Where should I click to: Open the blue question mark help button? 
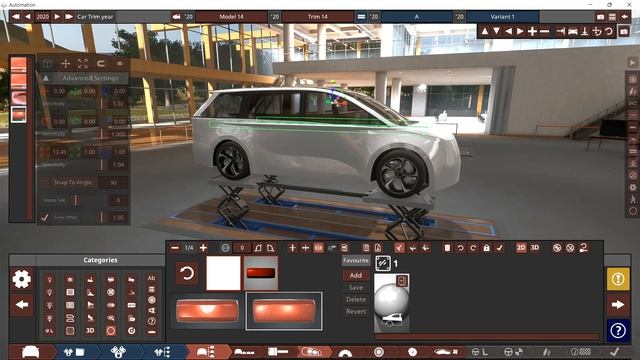[x=618, y=330]
